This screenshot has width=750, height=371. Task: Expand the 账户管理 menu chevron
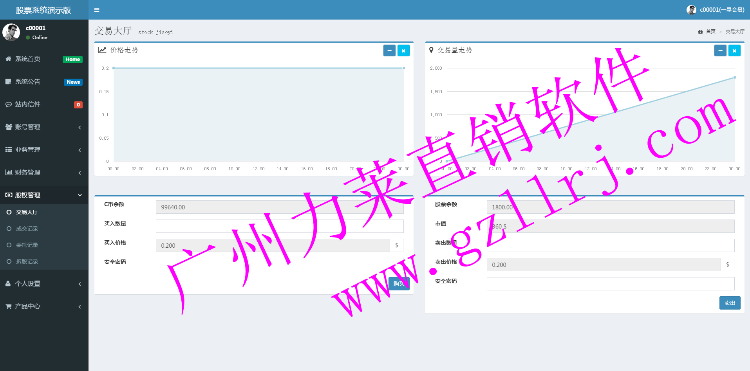tap(80, 127)
